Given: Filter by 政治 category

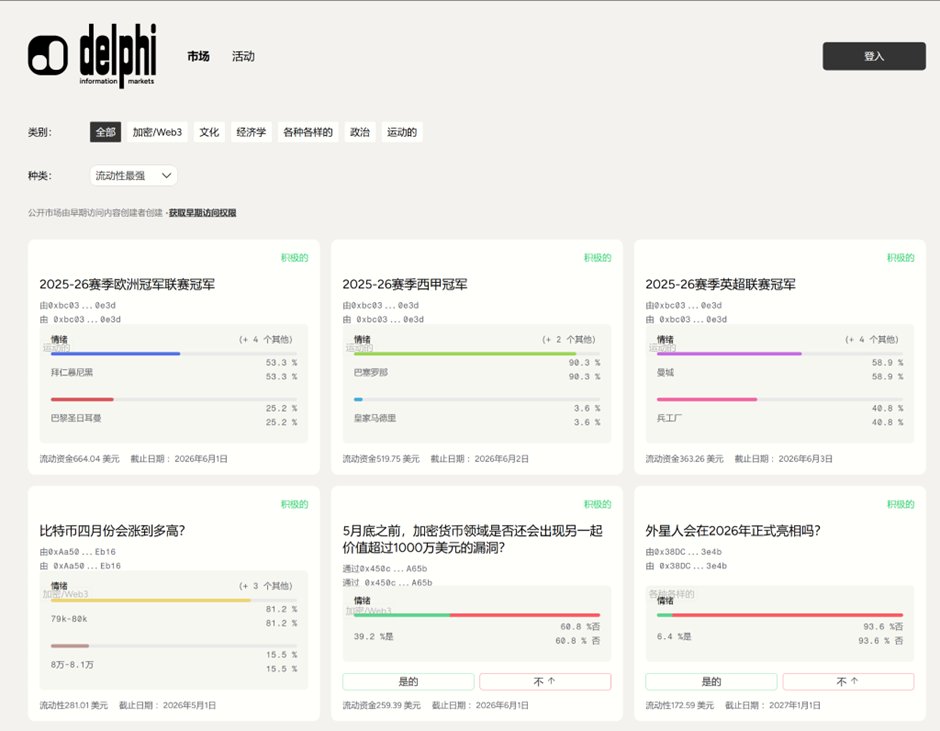Looking at the screenshot, I should click(360, 132).
